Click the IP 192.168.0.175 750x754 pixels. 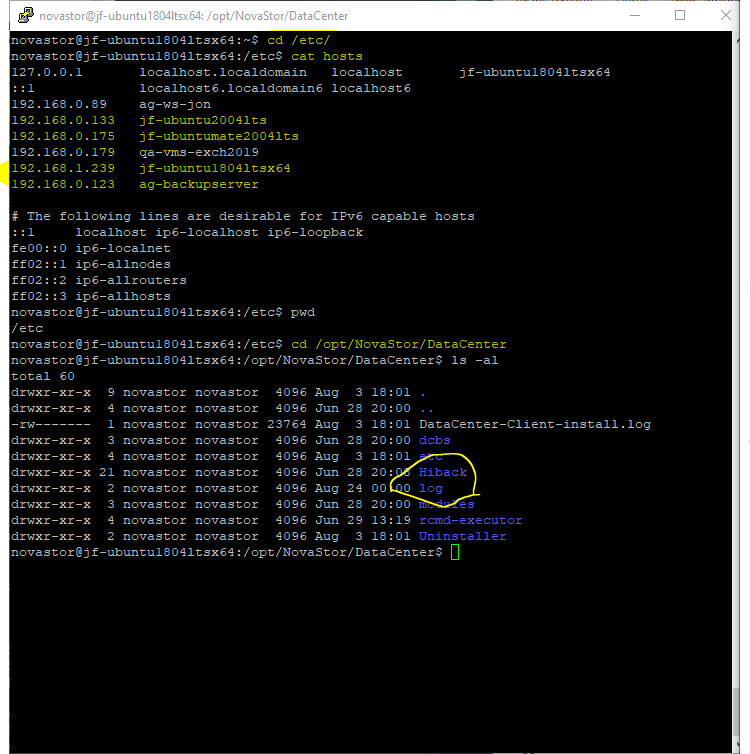pyautogui.click(x=63, y=136)
